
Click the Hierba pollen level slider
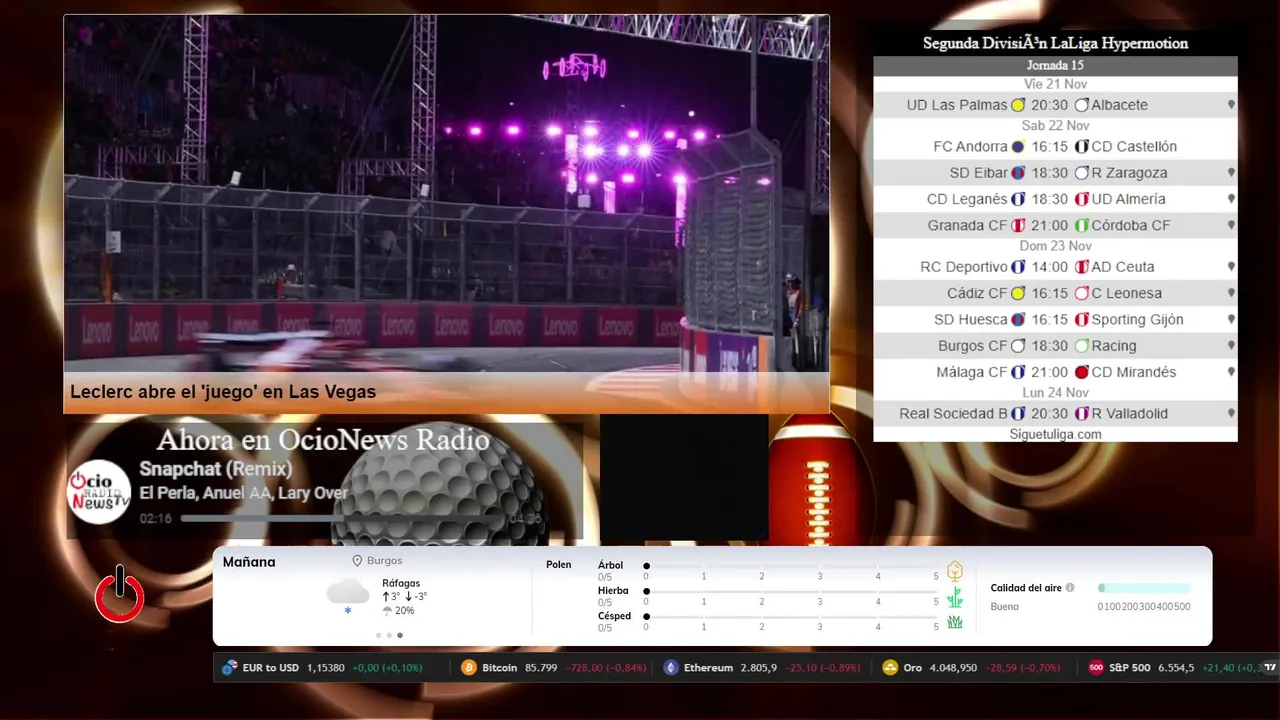791,591
